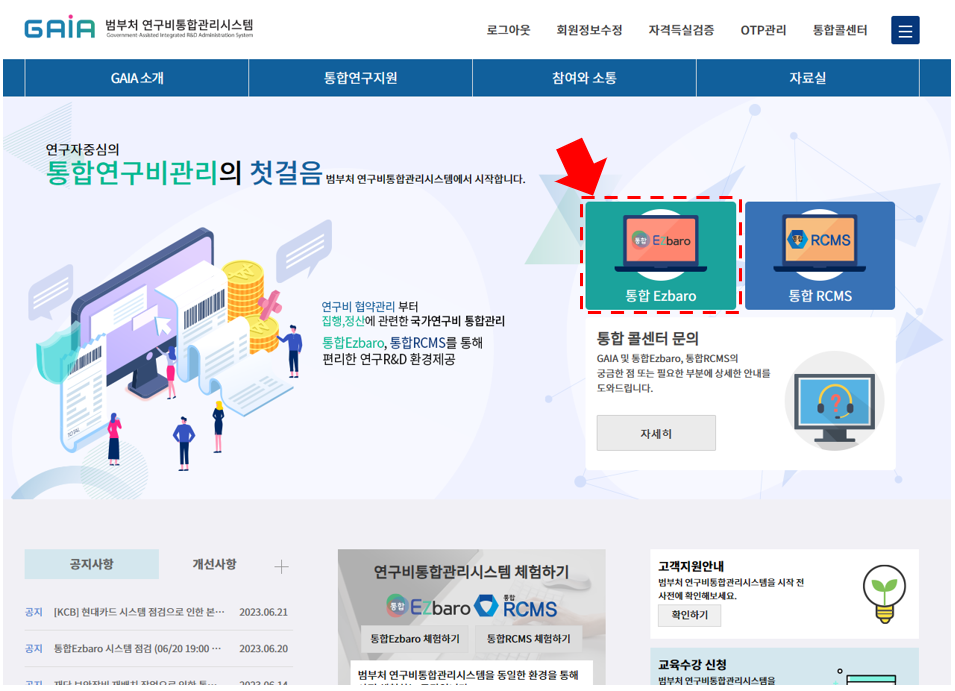Select the 공지사항 tab
Image resolution: width=955 pixels, height=691 pixels.
[x=91, y=564]
